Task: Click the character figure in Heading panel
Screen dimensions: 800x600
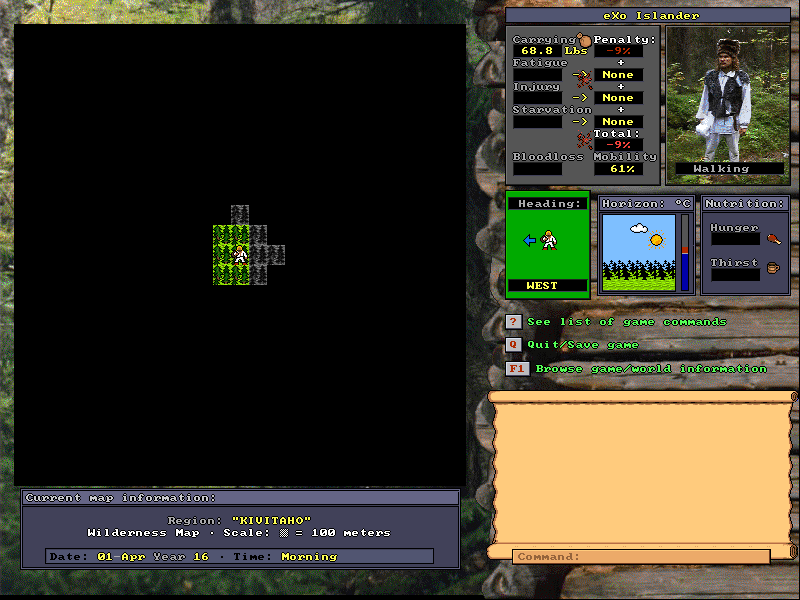Action: pyautogui.click(x=549, y=240)
